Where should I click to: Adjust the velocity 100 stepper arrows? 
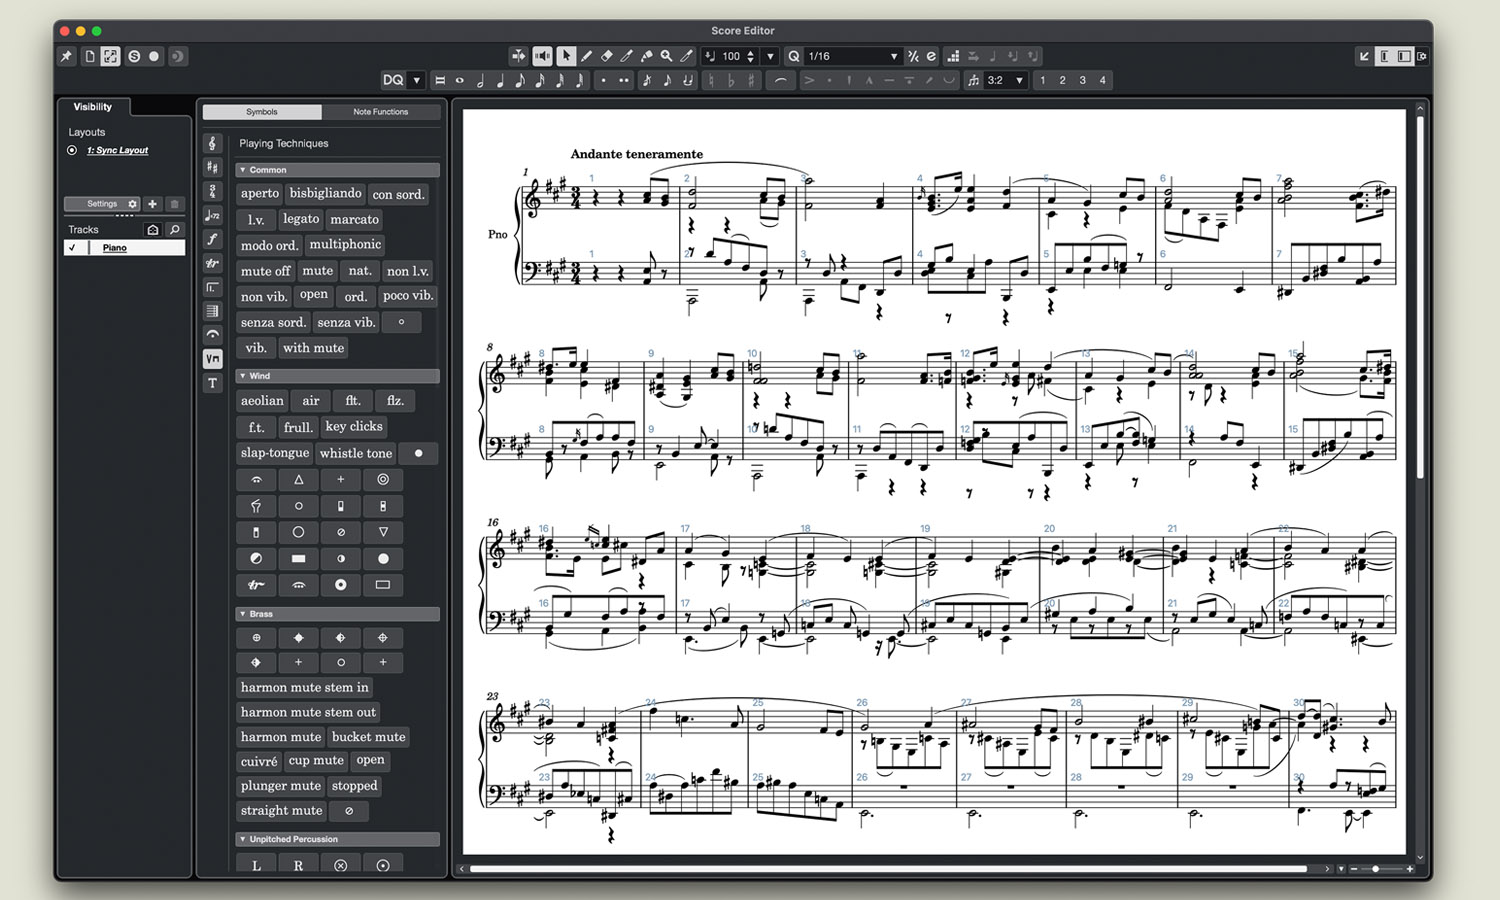tap(751, 56)
